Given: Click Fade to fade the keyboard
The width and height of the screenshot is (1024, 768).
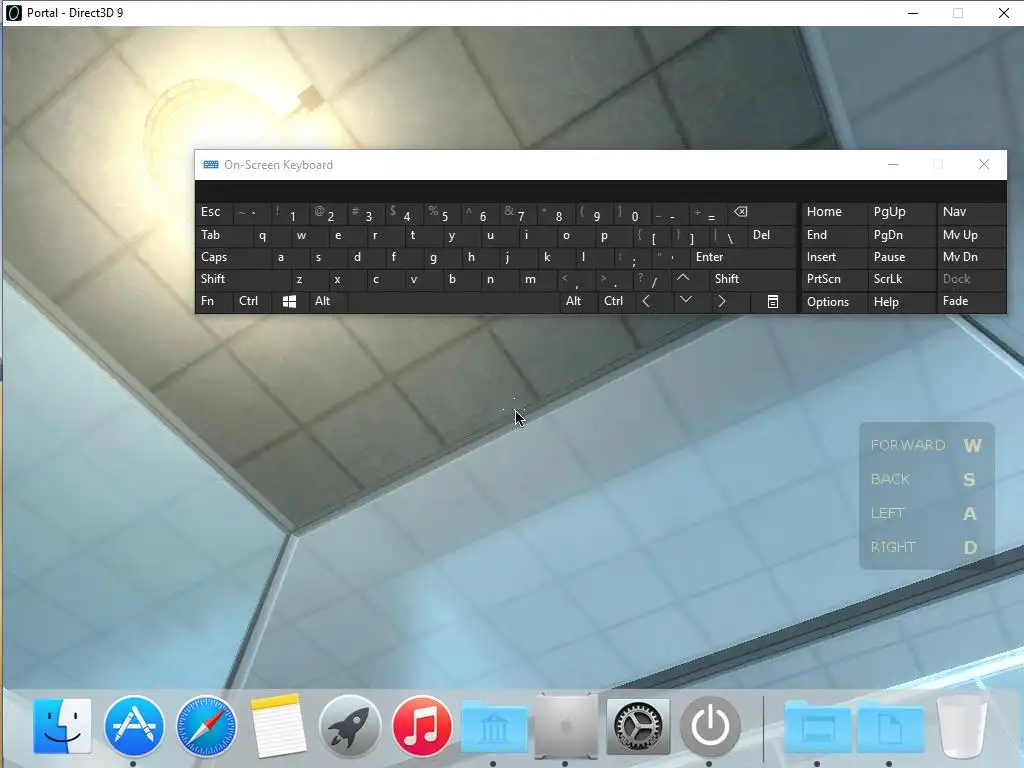Looking at the screenshot, I should pos(971,301).
